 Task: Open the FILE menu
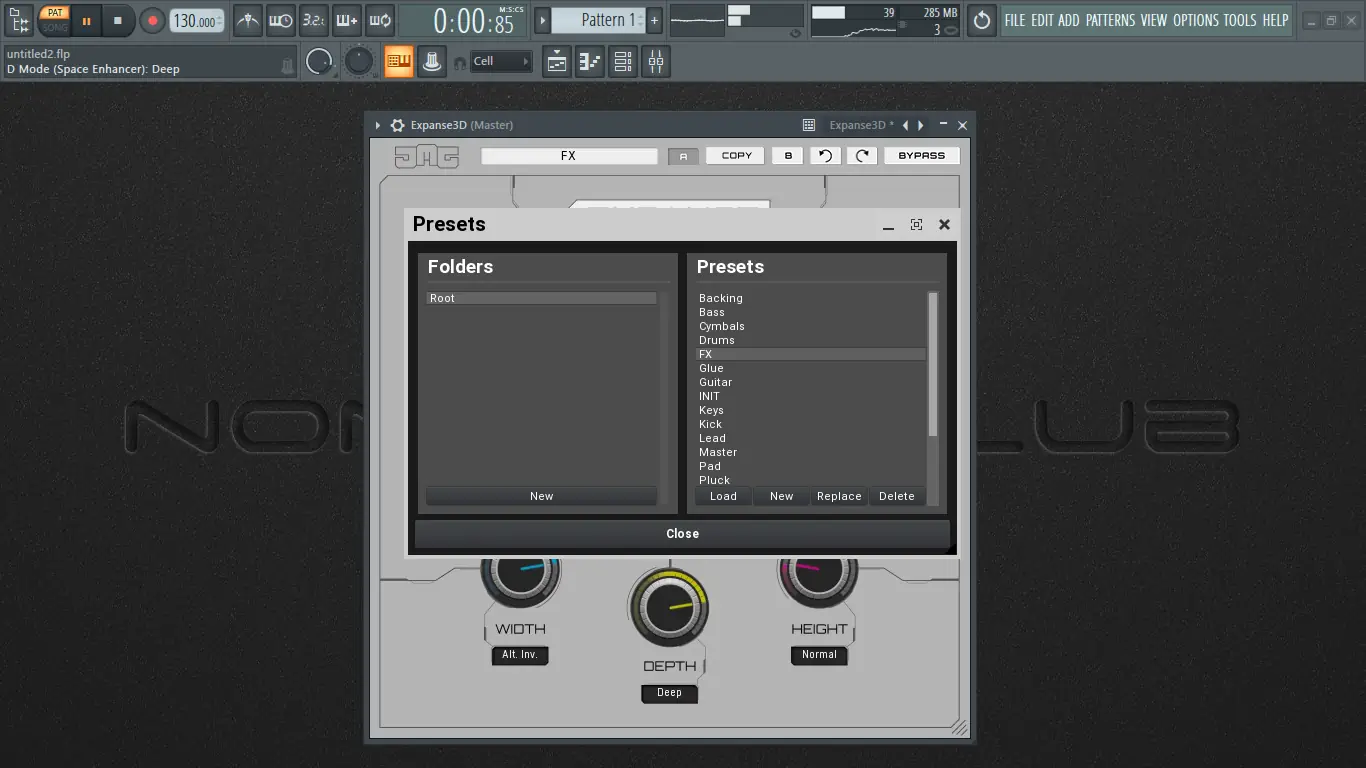1015,20
